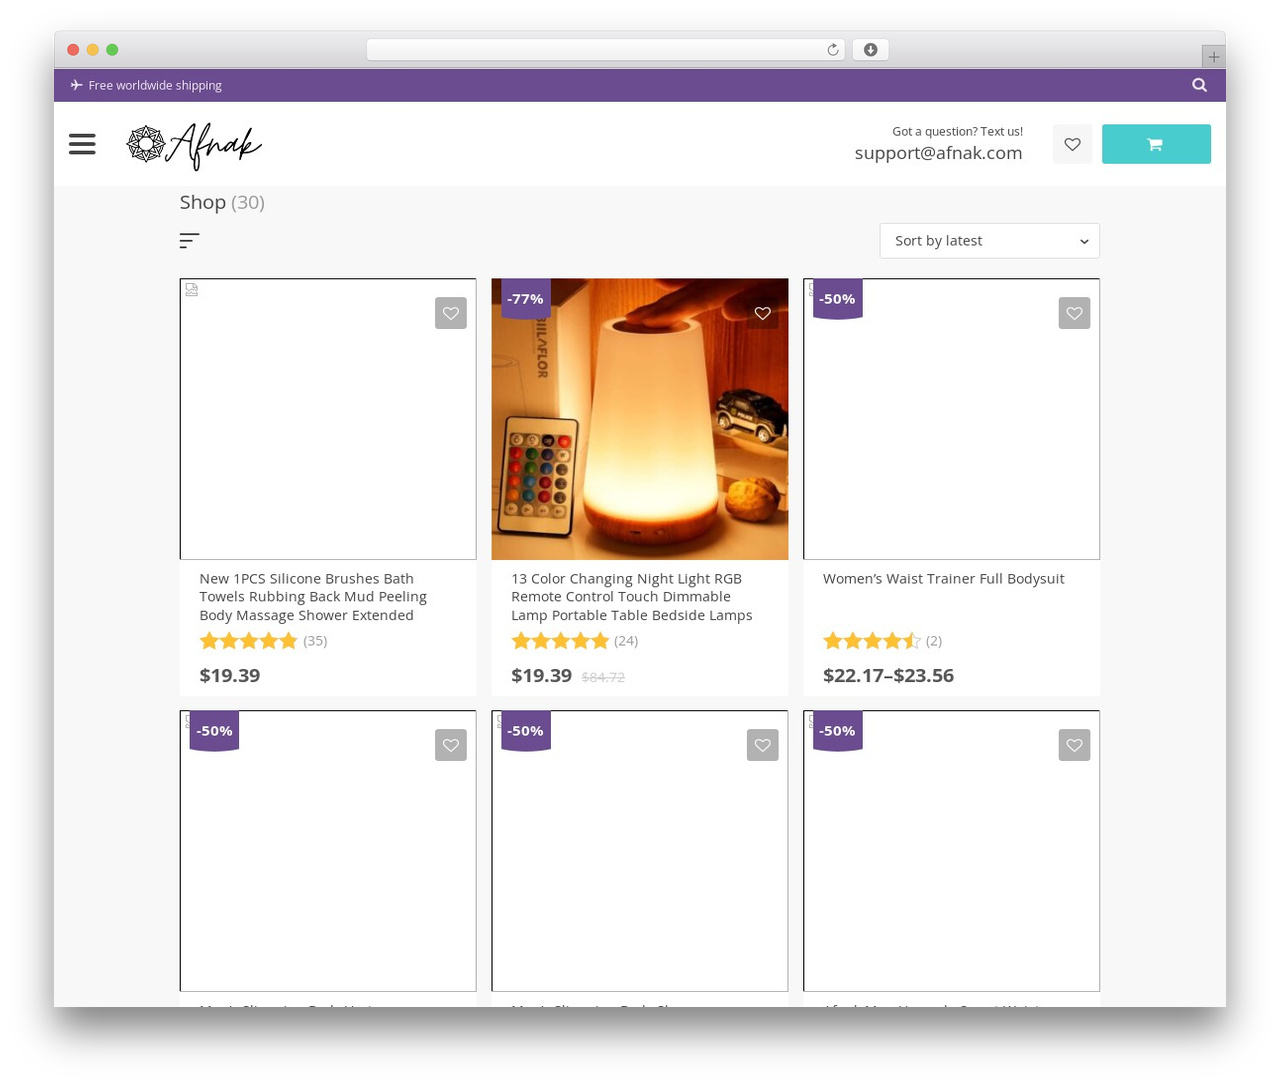Click the support@afnak.com email link
The height and width of the screenshot is (1084, 1280).
(x=938, y=153)
